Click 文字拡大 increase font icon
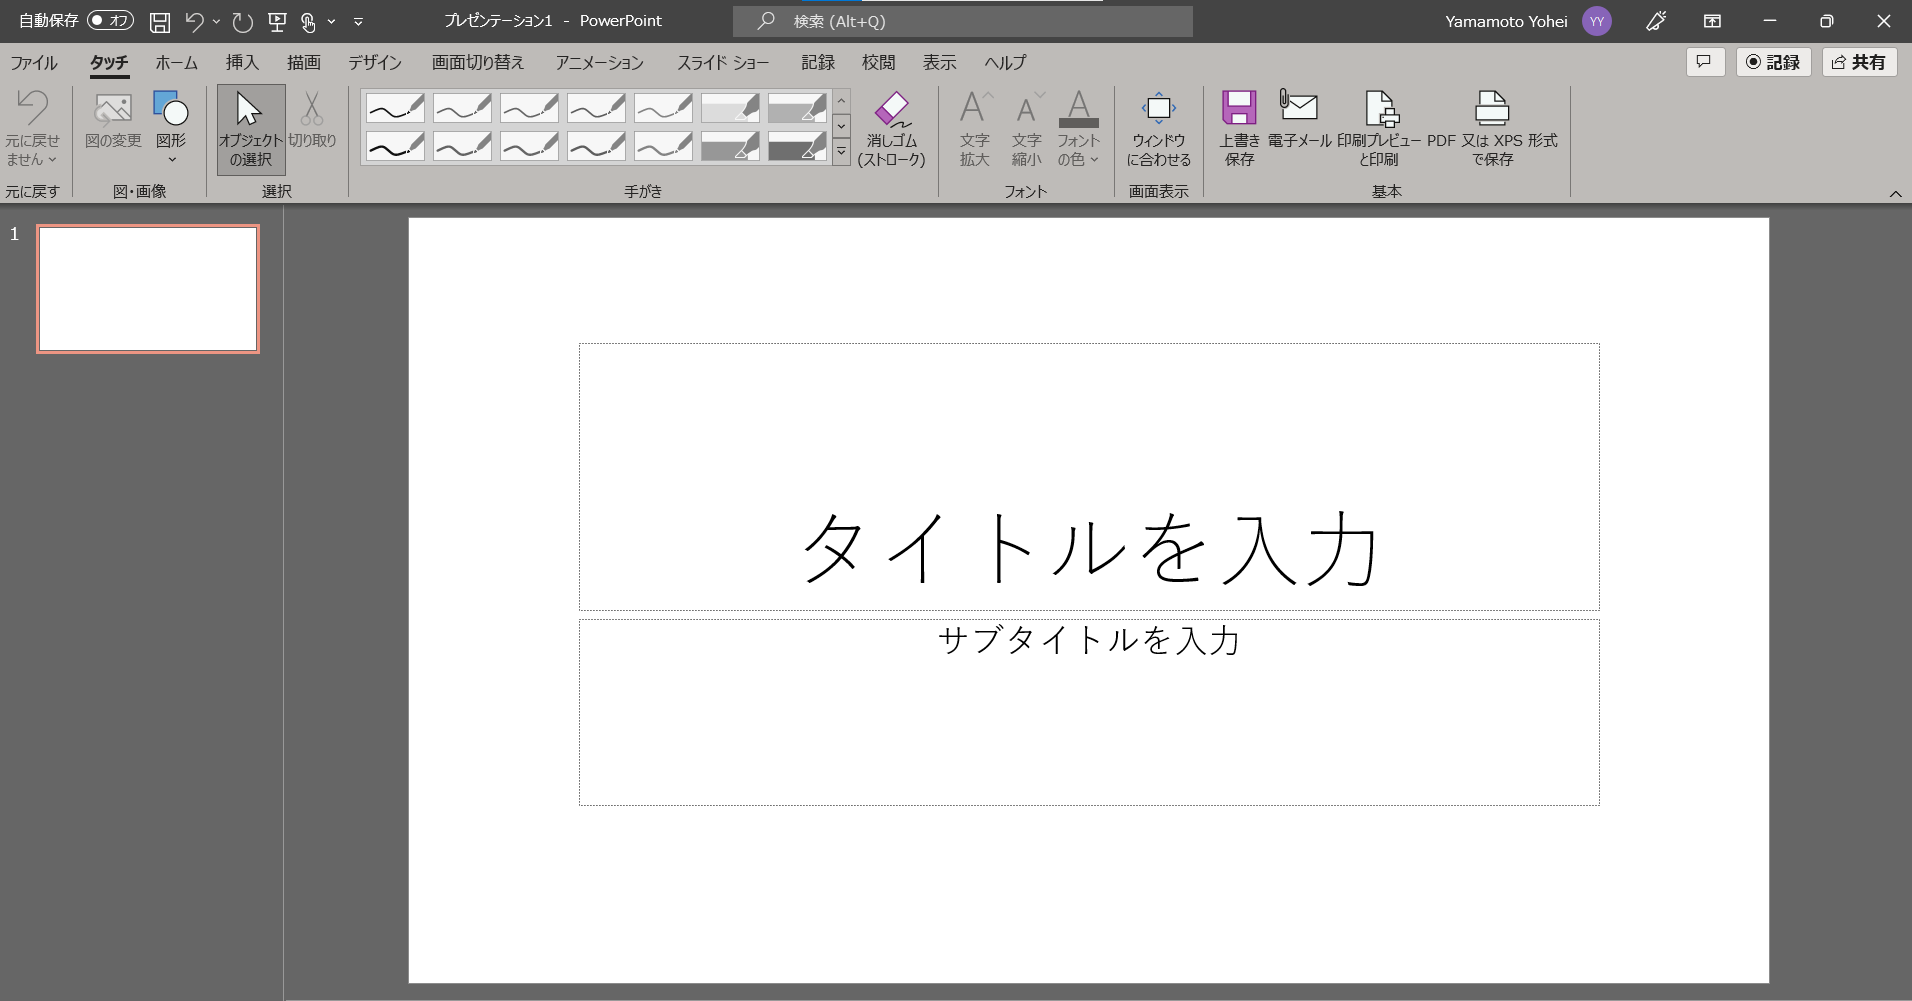The width and height of the screenshot is (1912, 1001). coord(974,129)
